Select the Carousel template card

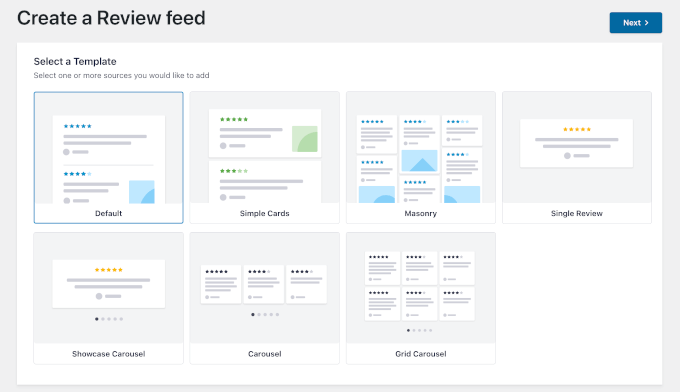coord(265,298)
